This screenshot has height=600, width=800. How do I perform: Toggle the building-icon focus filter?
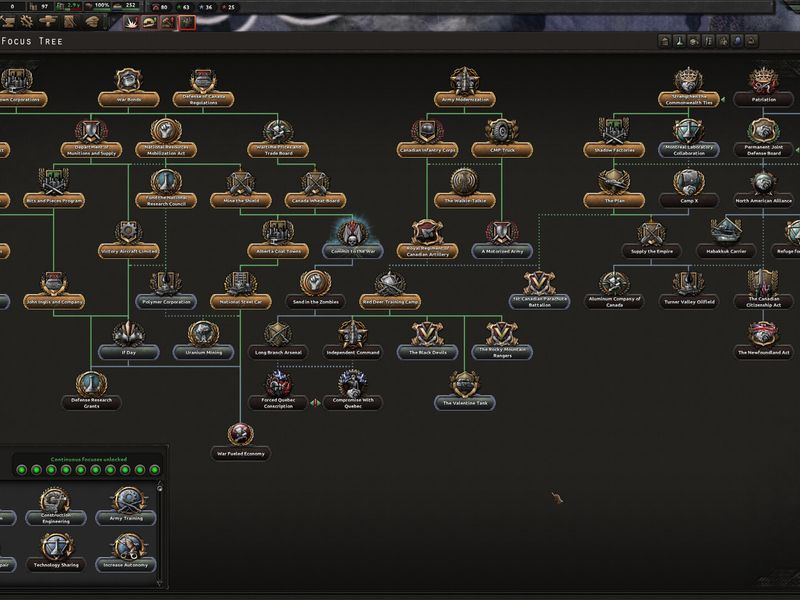coord(664,41)
